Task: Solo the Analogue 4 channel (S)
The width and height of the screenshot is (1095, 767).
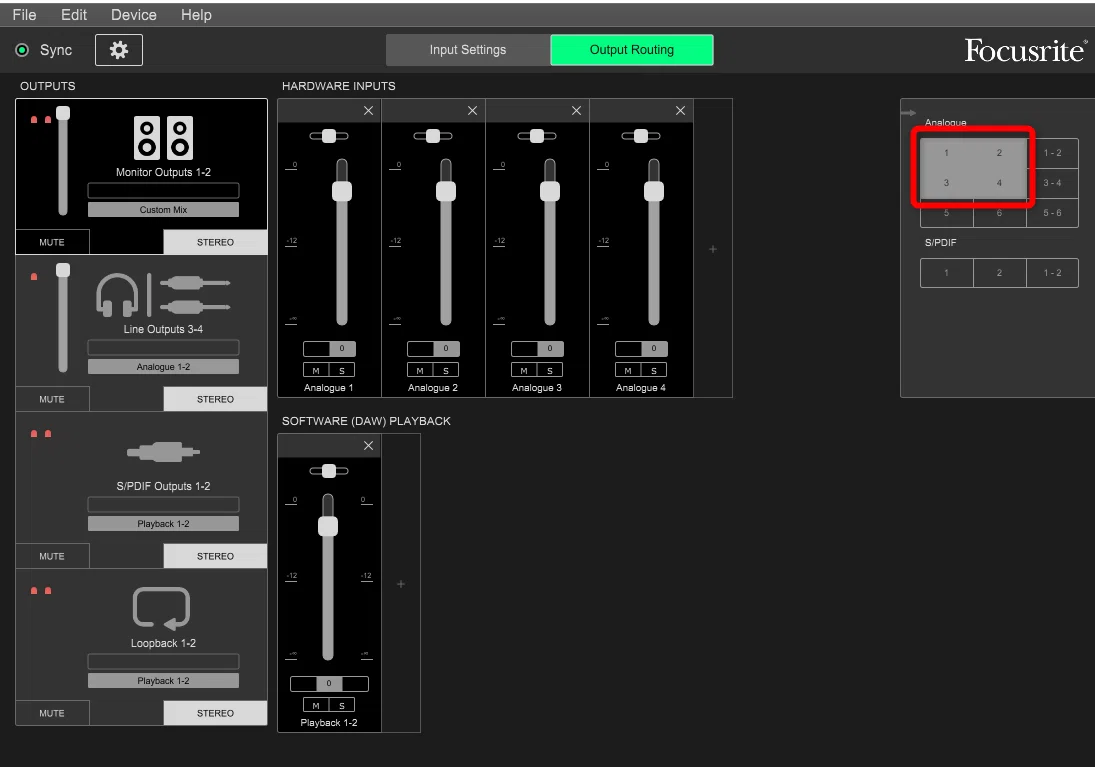Action: [654, 370]
